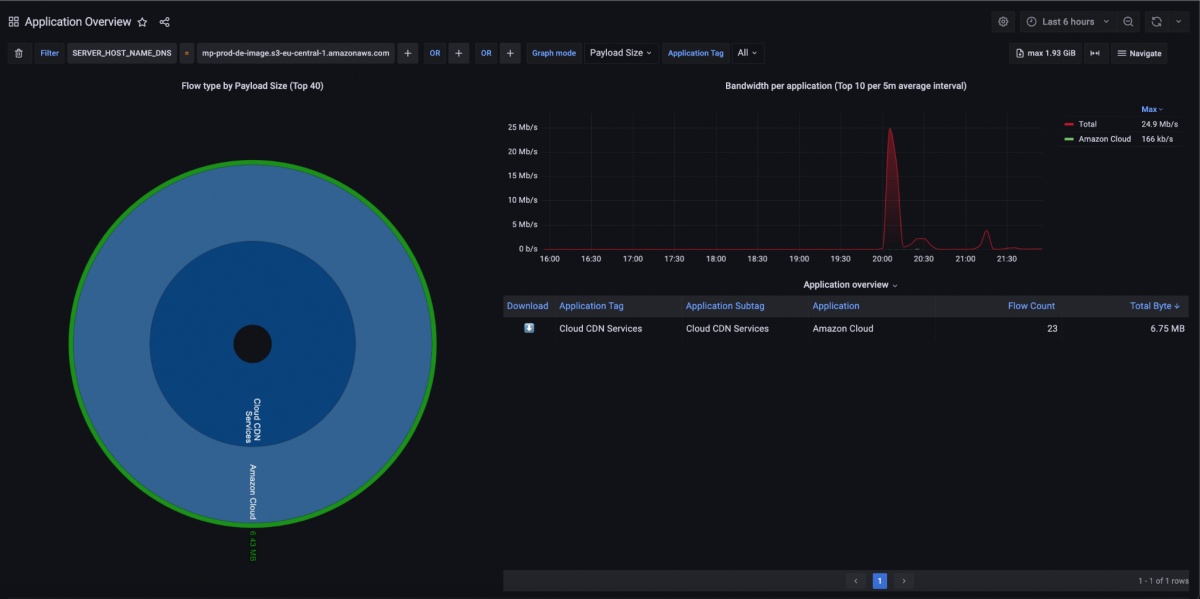Click the zoom out time range icon
Viewport: 1200px width, 599px height.
coord(1128,21)
